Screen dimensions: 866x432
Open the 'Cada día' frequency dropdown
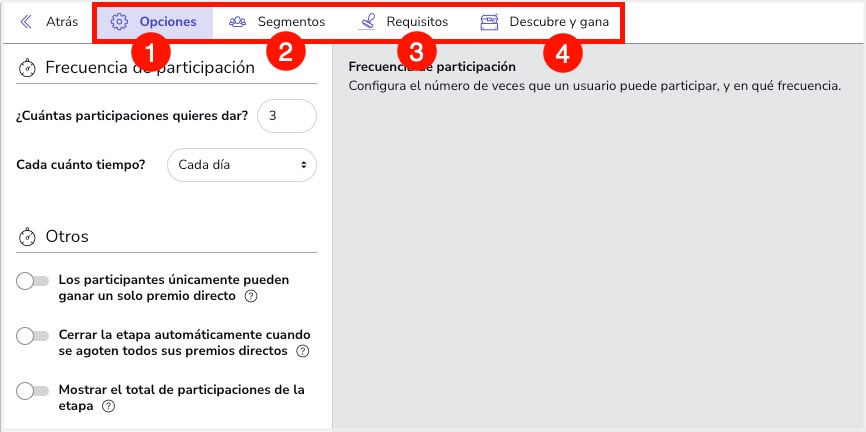point(241,165)
